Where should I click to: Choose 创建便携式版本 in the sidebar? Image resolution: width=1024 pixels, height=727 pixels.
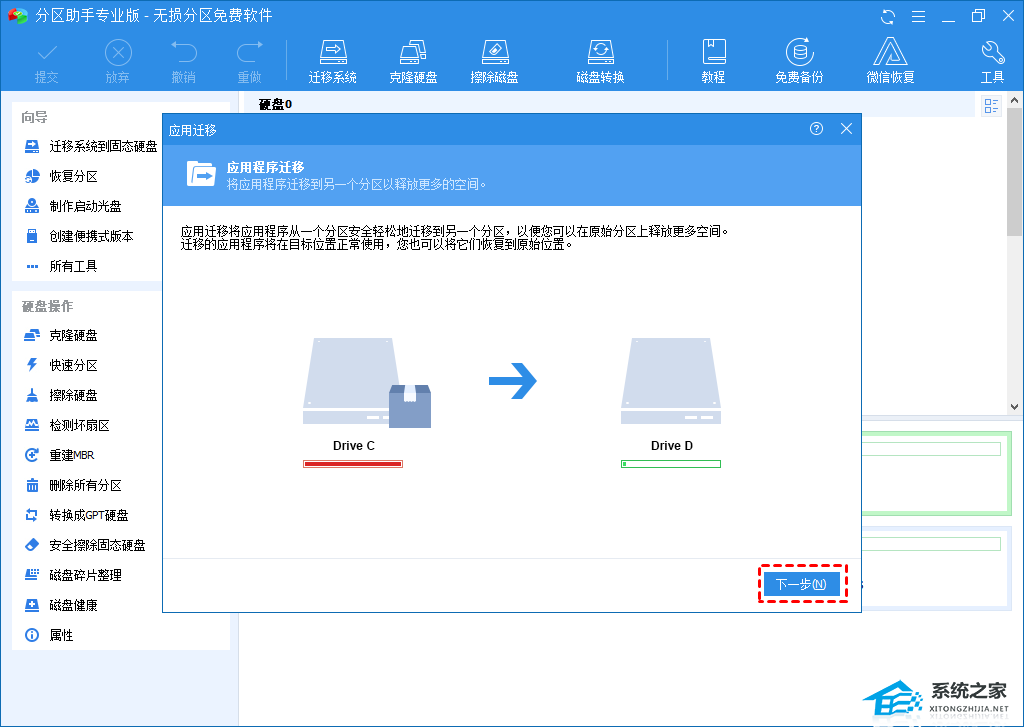pos(78,236)
